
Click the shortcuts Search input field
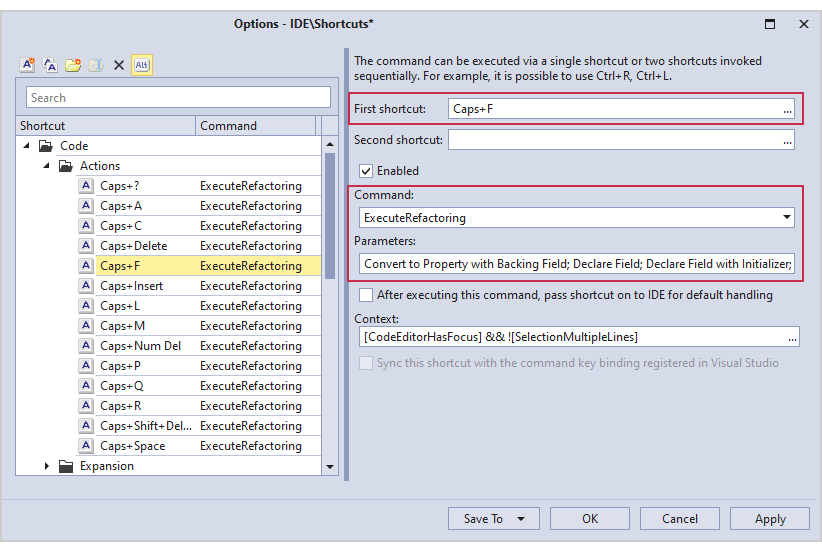[x=178, y=98]
